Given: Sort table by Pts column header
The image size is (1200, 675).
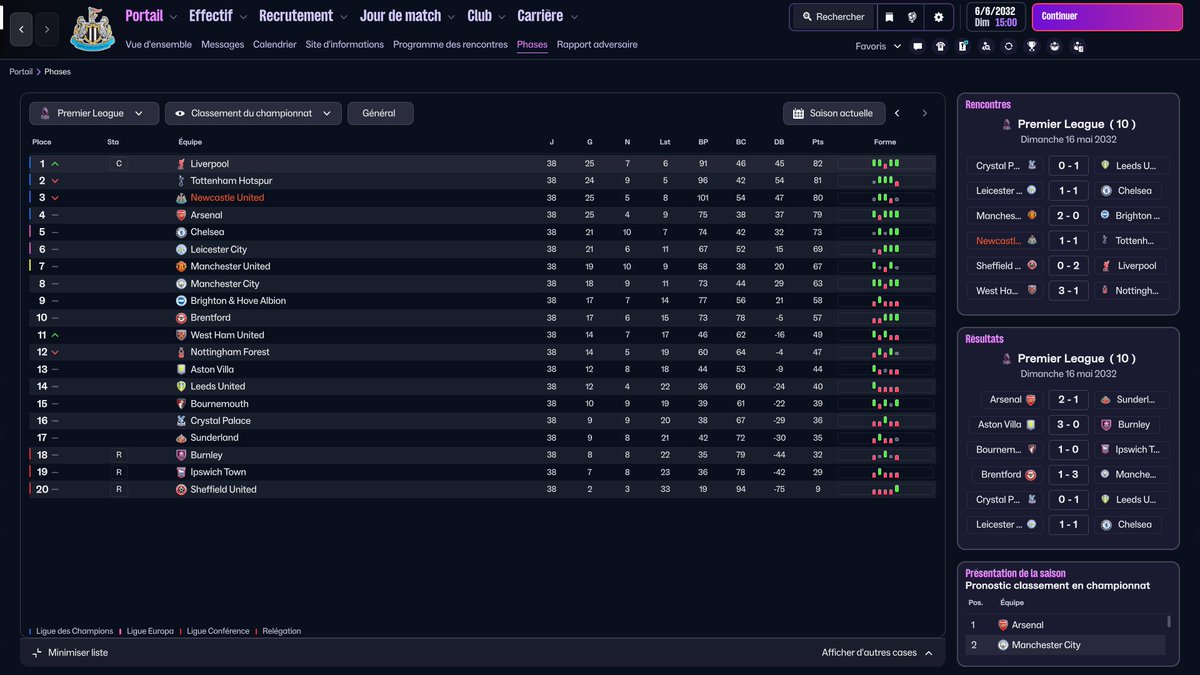Looking at the screenshot, I should click(x=818, y=142).
